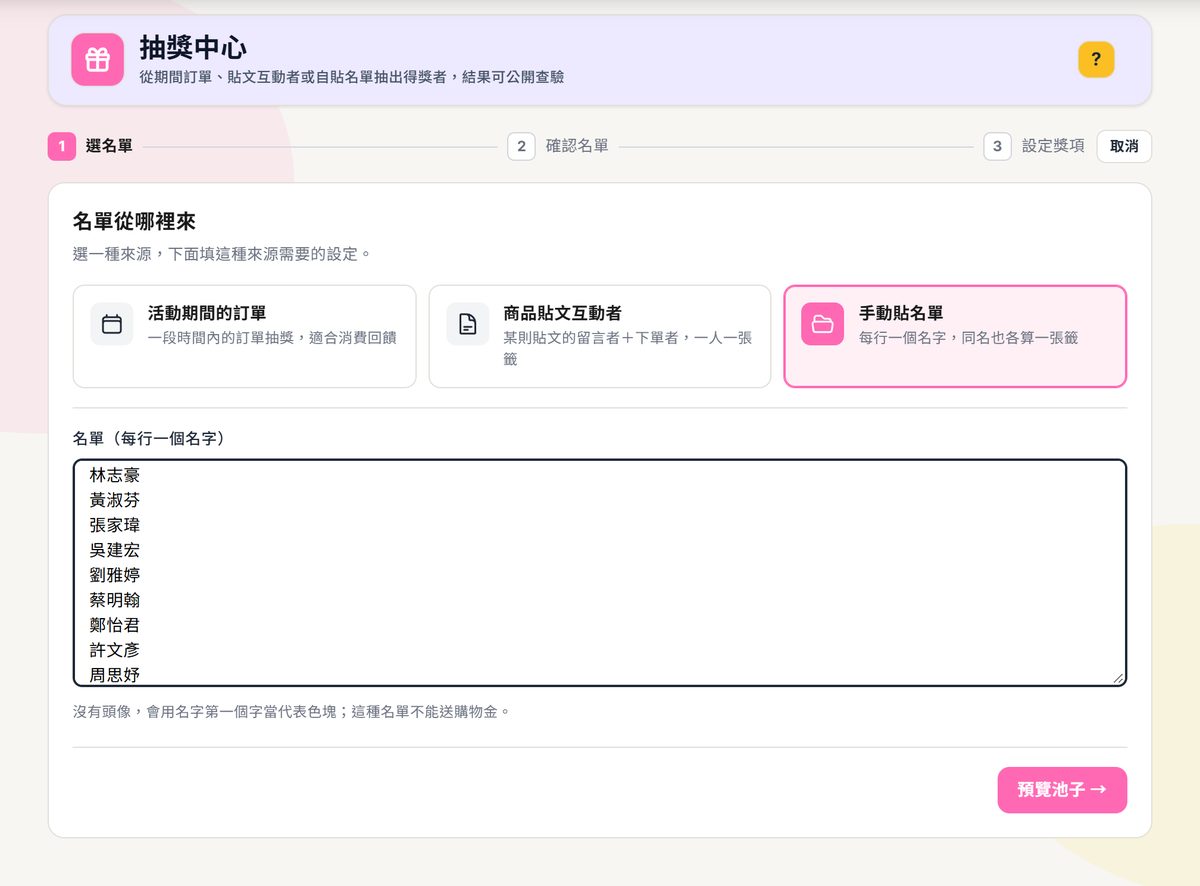Click the calendar icon on 活動期間的訂單 card
Viewport: 1200px width, 886px height.
coord(112,324)
